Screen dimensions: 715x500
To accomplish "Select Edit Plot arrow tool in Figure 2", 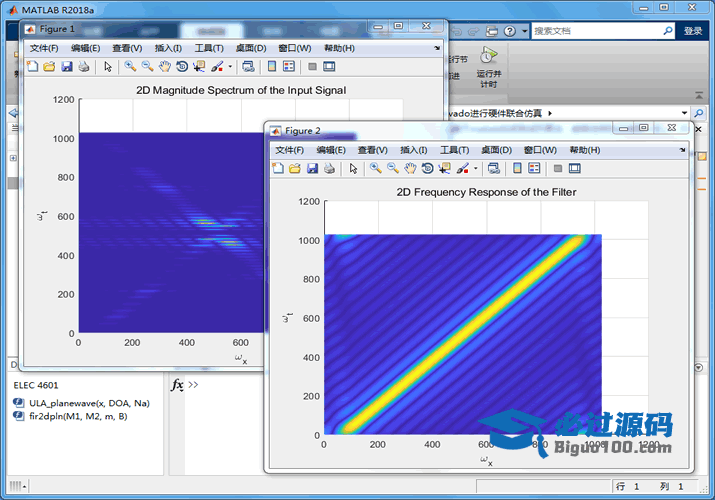I will [353, 169].
